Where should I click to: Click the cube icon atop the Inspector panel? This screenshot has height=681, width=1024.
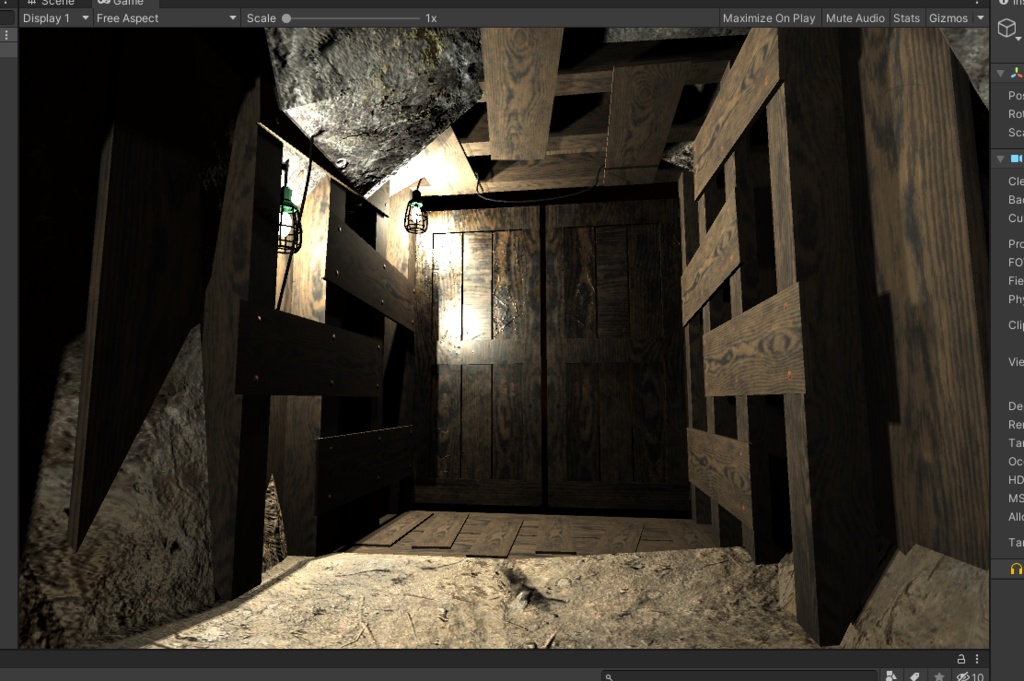1005,29
